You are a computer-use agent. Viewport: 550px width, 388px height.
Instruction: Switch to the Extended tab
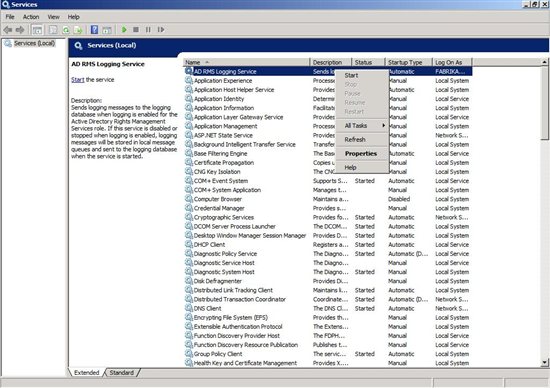pyautogui.click(x=87, y=373)
